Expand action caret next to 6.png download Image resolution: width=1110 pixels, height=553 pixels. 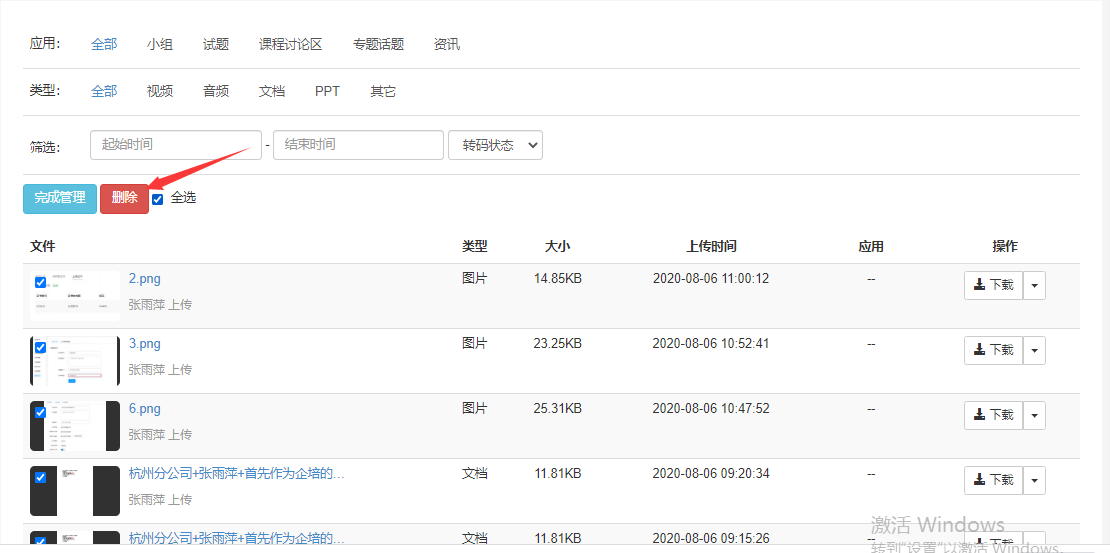(x=1035, y=415)
